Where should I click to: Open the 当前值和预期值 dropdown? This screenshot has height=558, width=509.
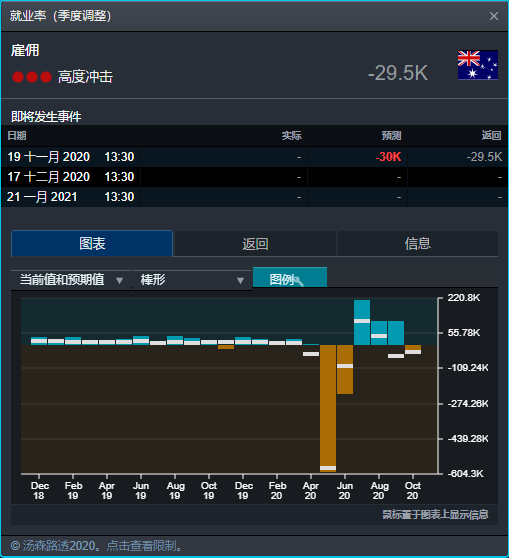(71, 280)
